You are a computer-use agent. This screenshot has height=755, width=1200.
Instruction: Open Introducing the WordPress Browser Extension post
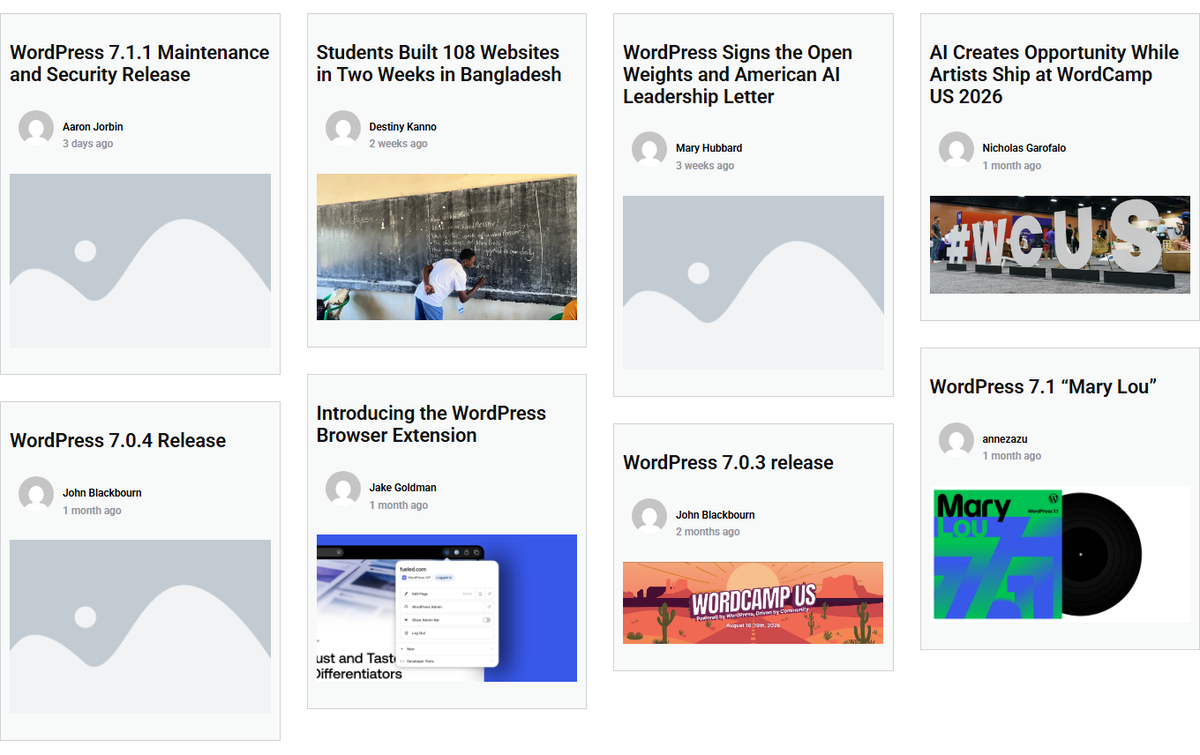[x=431, y=424]
